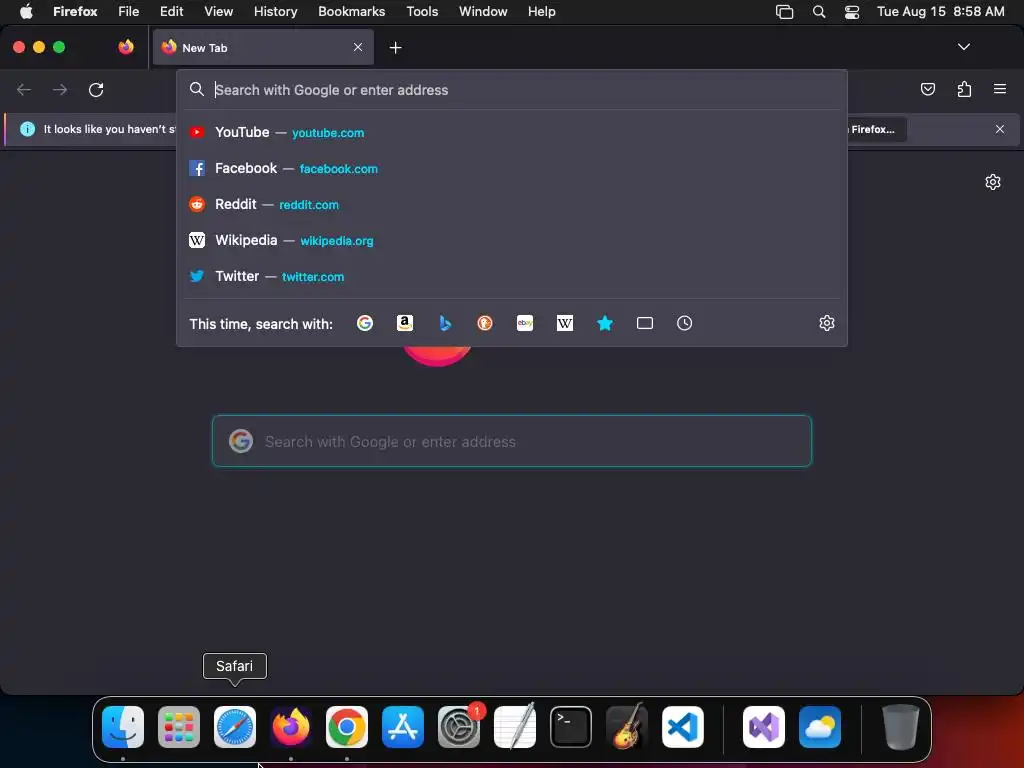Dismiss the info notification bar

click(1000, 129)
